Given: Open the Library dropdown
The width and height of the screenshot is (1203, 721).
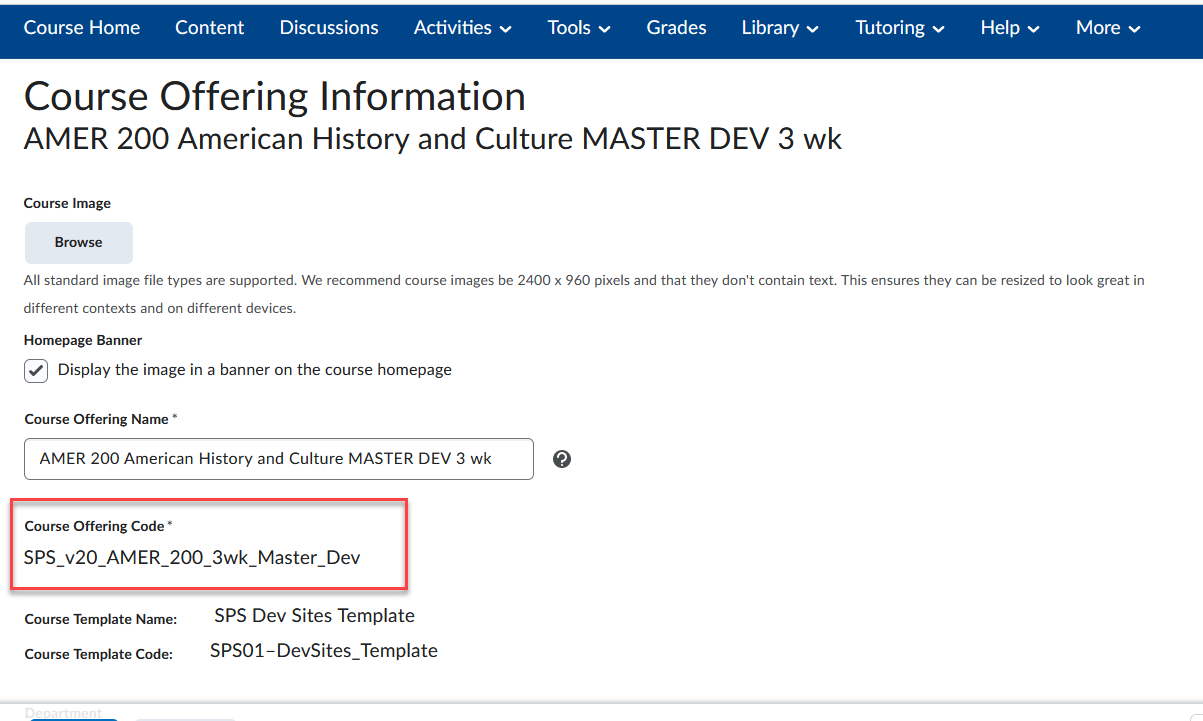Looking at the screenshot, I should coord(779,28).
